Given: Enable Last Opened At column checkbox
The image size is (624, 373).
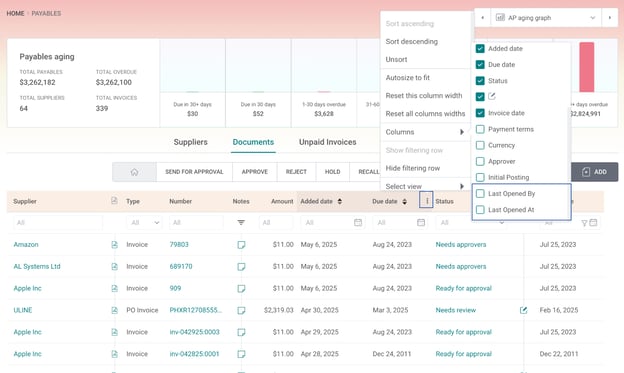Looking at the screenshot, I should pyautogui.click(x=480, y=210).
